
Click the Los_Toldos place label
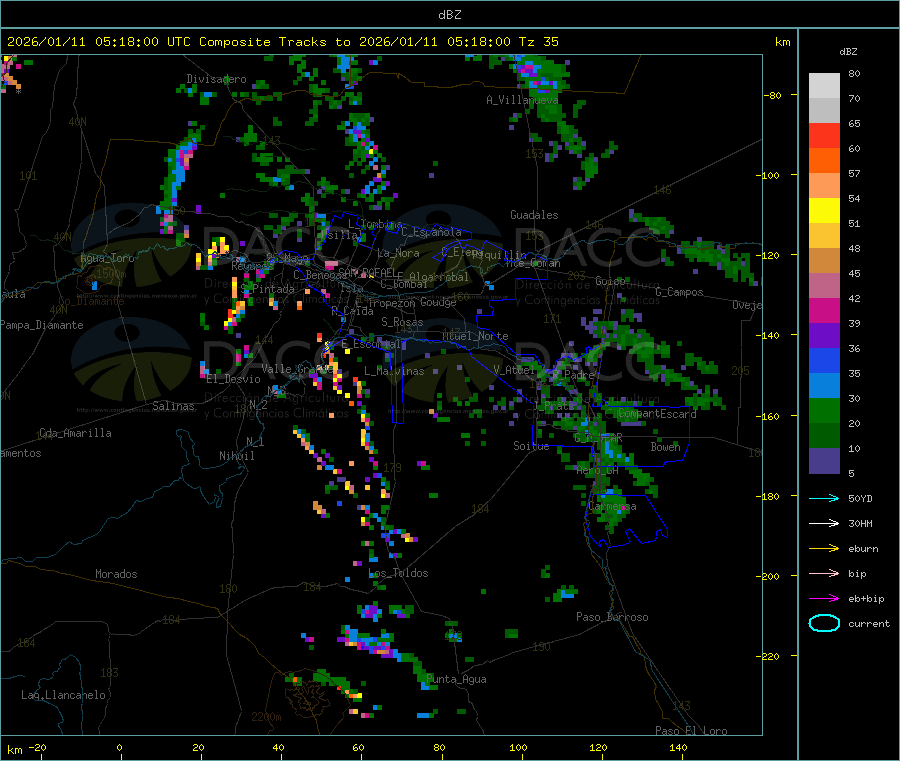tap(398, 573)
